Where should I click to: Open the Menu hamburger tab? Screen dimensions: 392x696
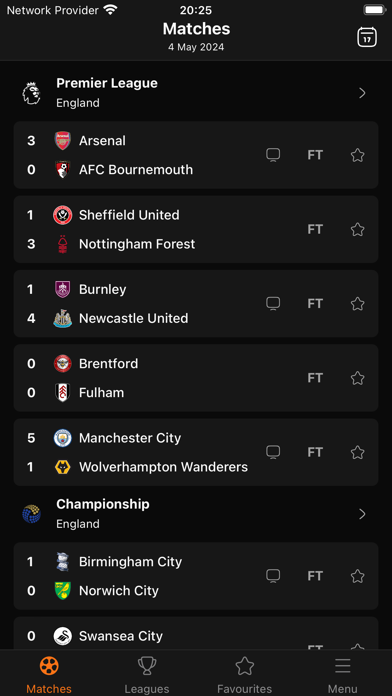coord(343,675)
